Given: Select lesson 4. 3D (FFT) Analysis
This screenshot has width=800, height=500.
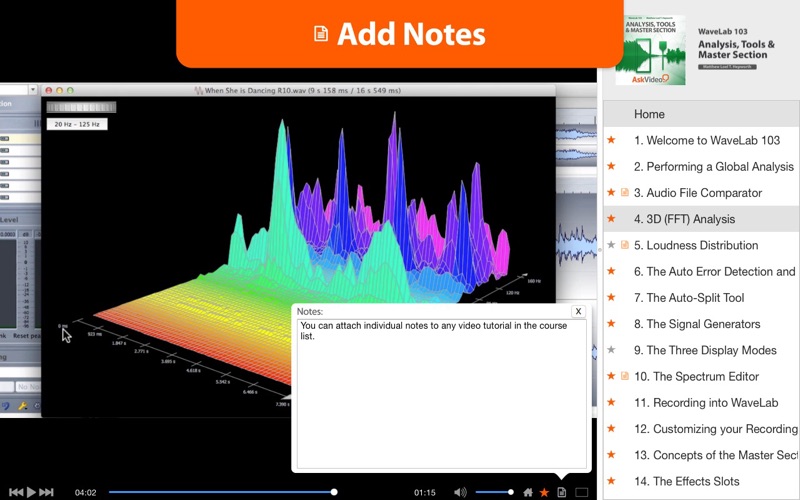Looking at the screenshot, I should [x=702, y=219].
